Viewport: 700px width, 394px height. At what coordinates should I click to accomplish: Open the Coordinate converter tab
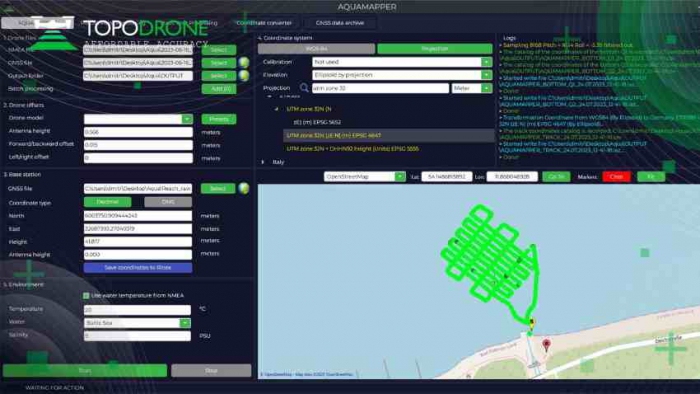click(264, 23)
